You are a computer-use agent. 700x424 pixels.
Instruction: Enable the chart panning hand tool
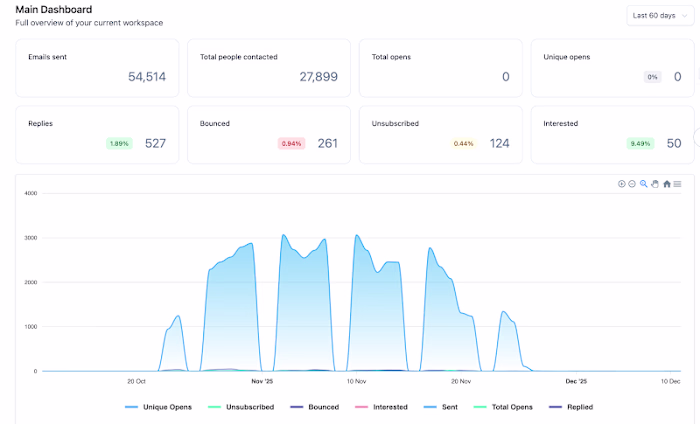pyautogui.click(x=655, y=184)
